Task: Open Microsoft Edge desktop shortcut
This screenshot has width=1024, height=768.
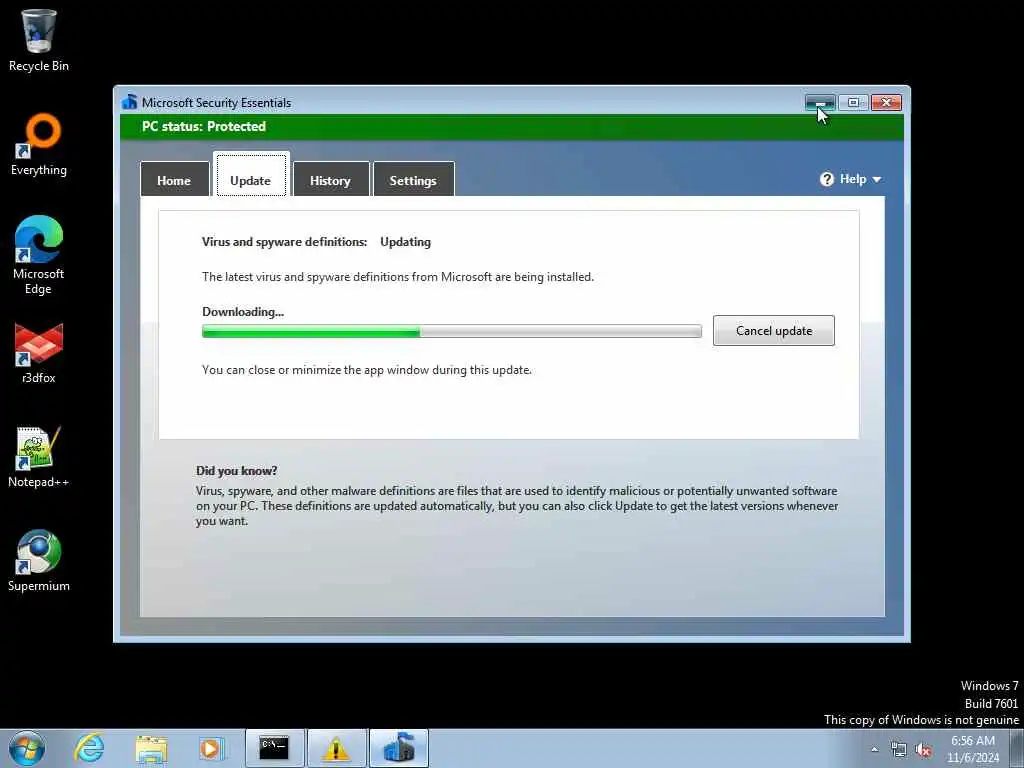Action: pos(39,255)
